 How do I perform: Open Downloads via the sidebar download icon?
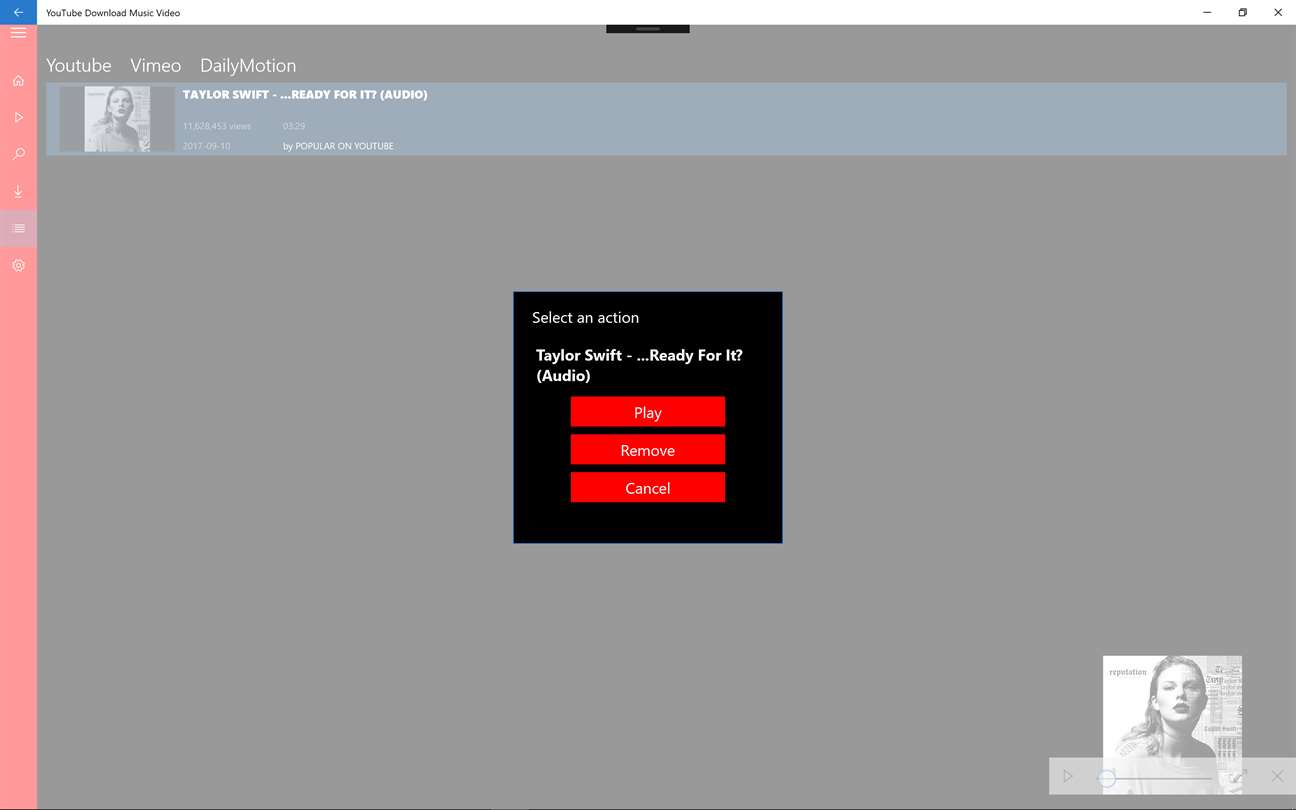click(18, 191)
